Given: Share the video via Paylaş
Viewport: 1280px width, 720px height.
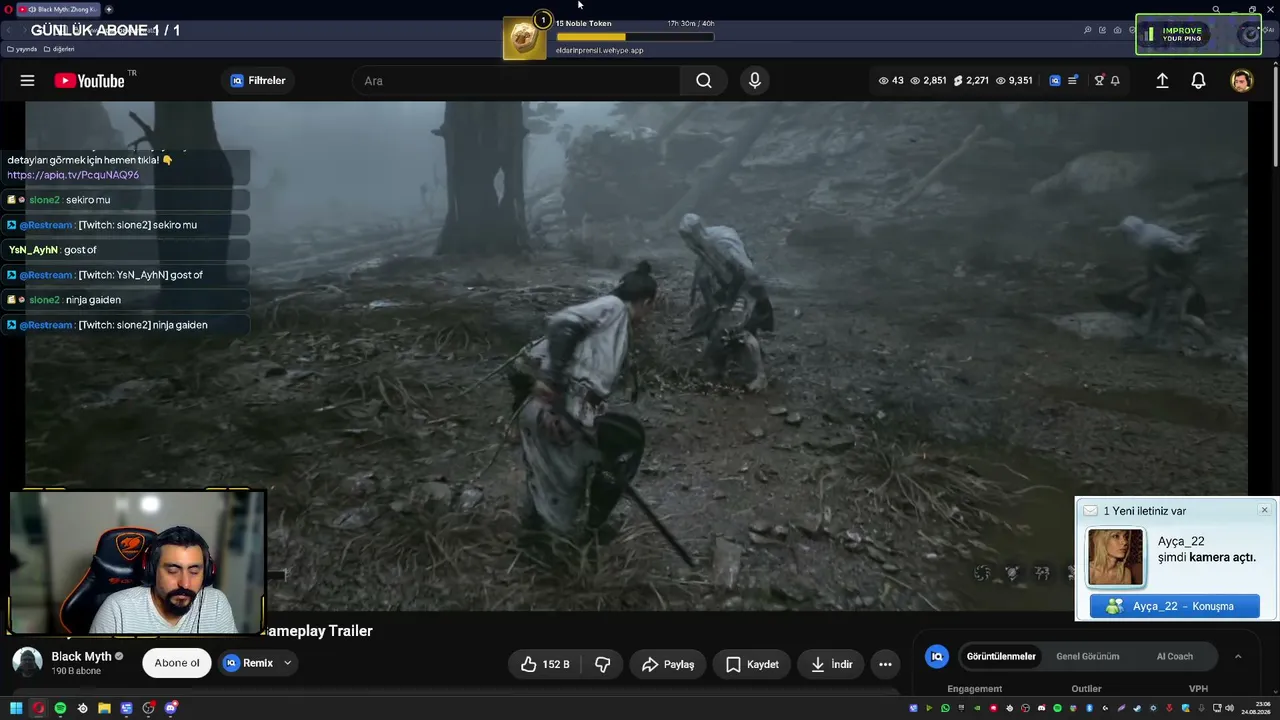Looking at the screenshot, I should (668, 664).
